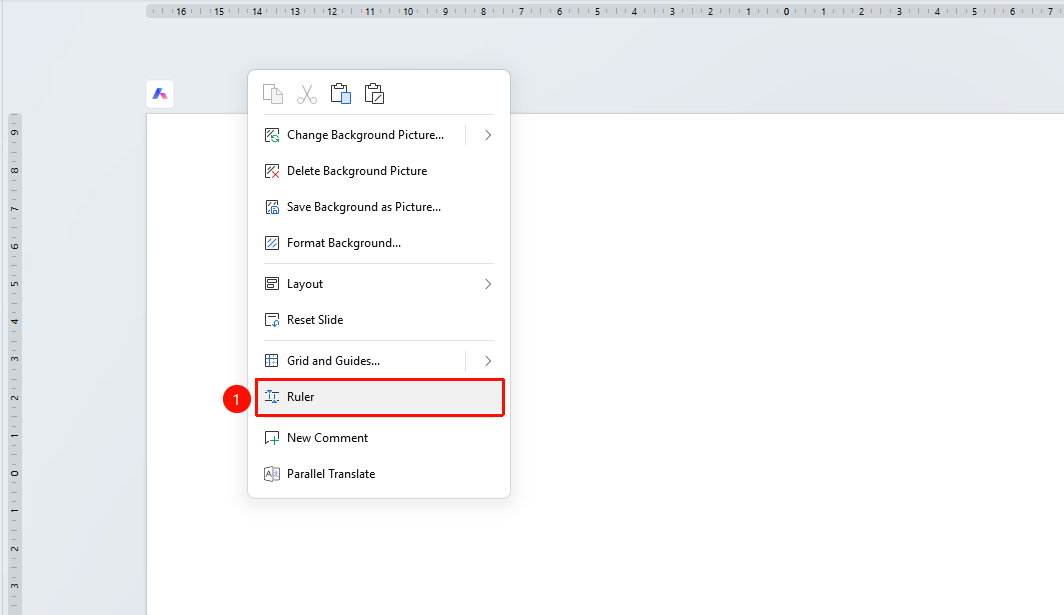The height and width of the screenshot is (615, 1064).
Task: Open Grid and Guides... text entry
Action: [x=333, y=360]
